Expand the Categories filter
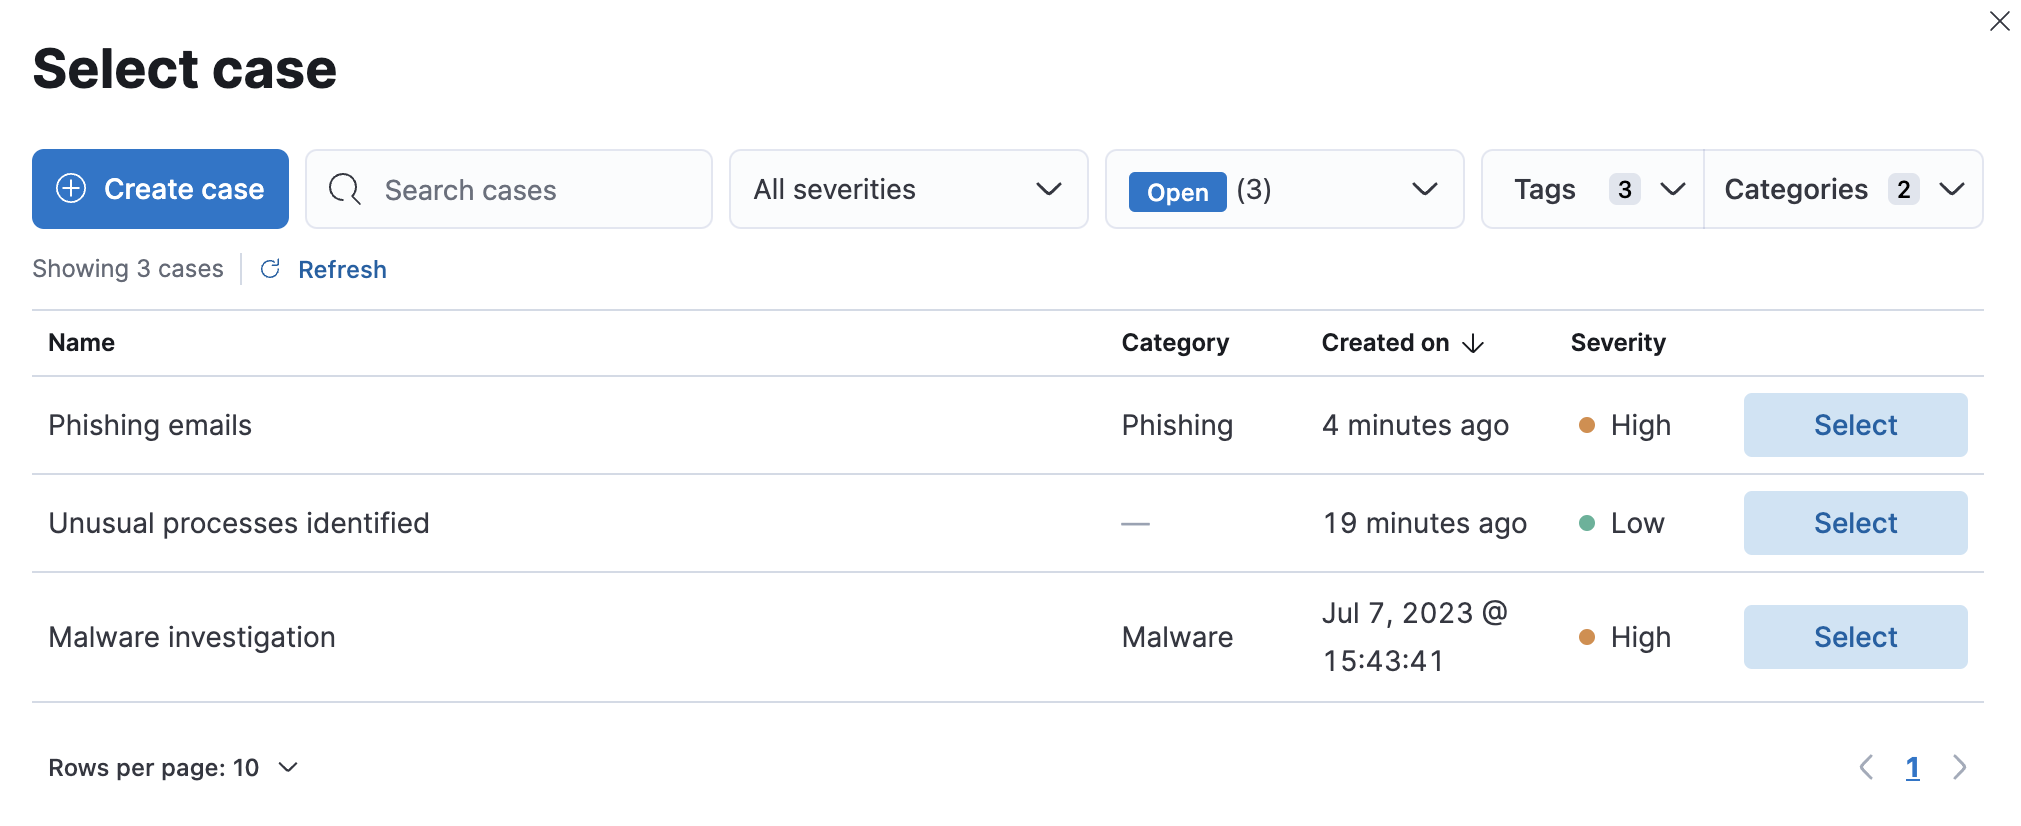This screenshot has width=2021, height=826. 1844,189
